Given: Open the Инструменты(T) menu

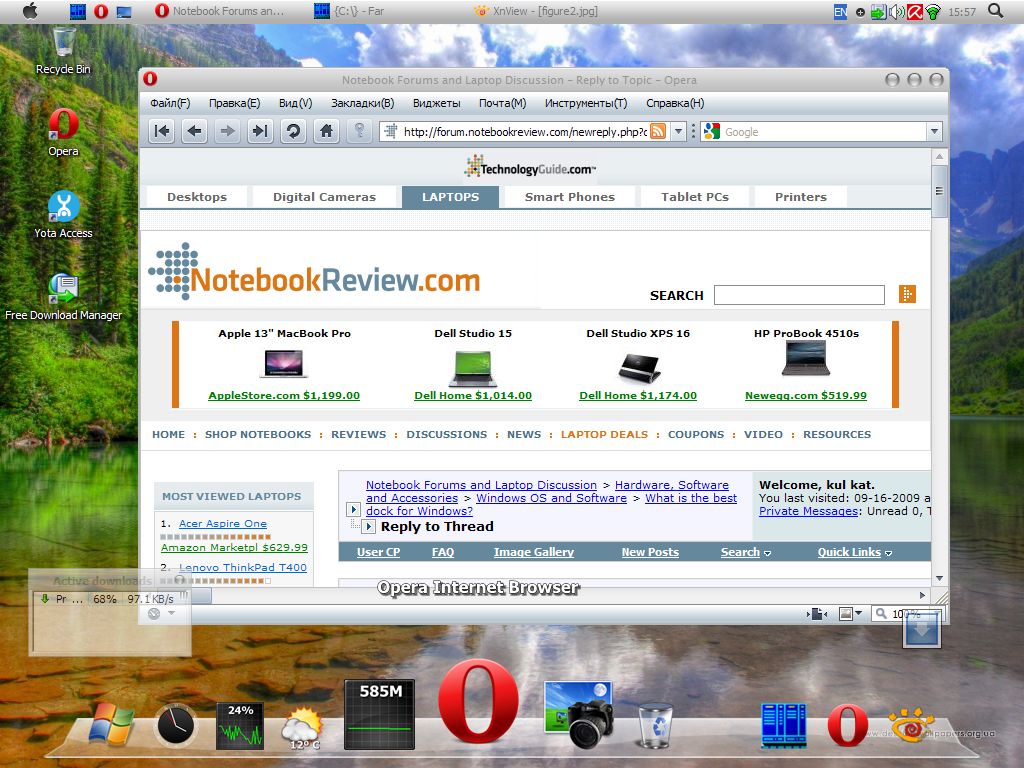Looking at the screenshot, I should click(x=586, y=103).
